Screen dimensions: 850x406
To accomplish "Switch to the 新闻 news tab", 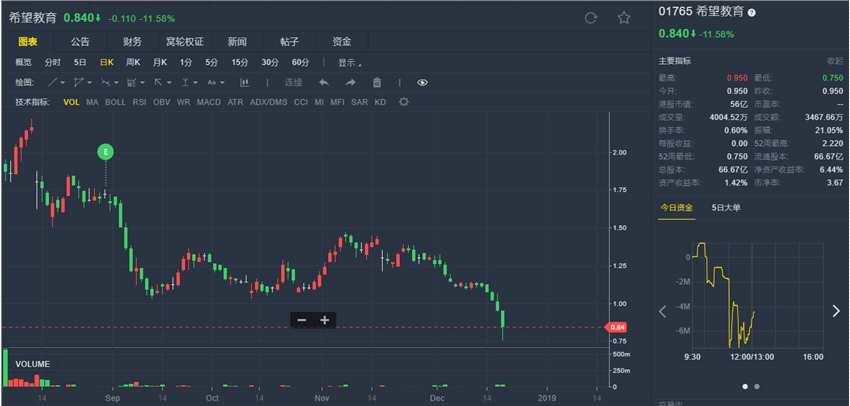I will [237, 42].
